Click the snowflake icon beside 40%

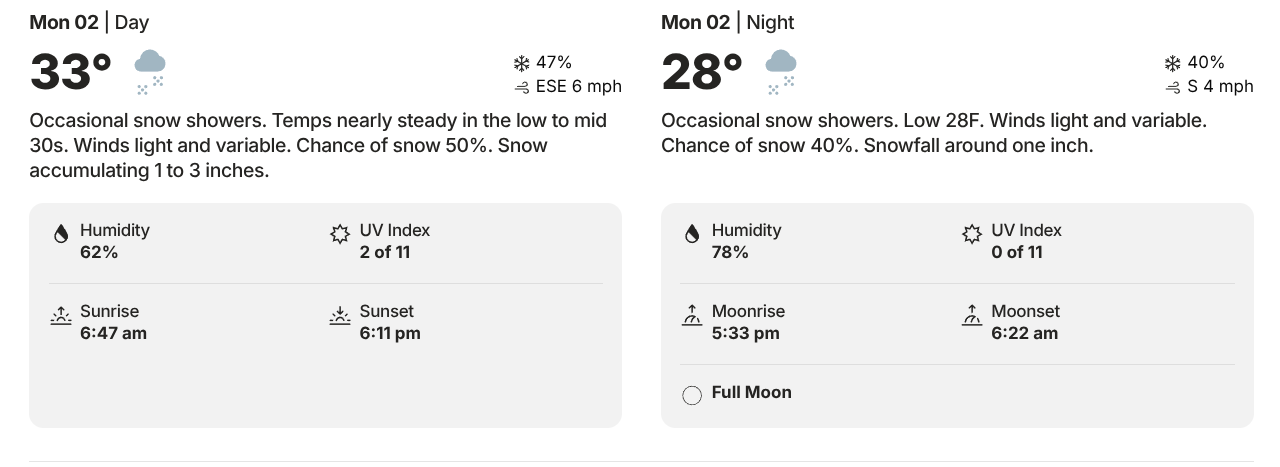(1172, 63)
